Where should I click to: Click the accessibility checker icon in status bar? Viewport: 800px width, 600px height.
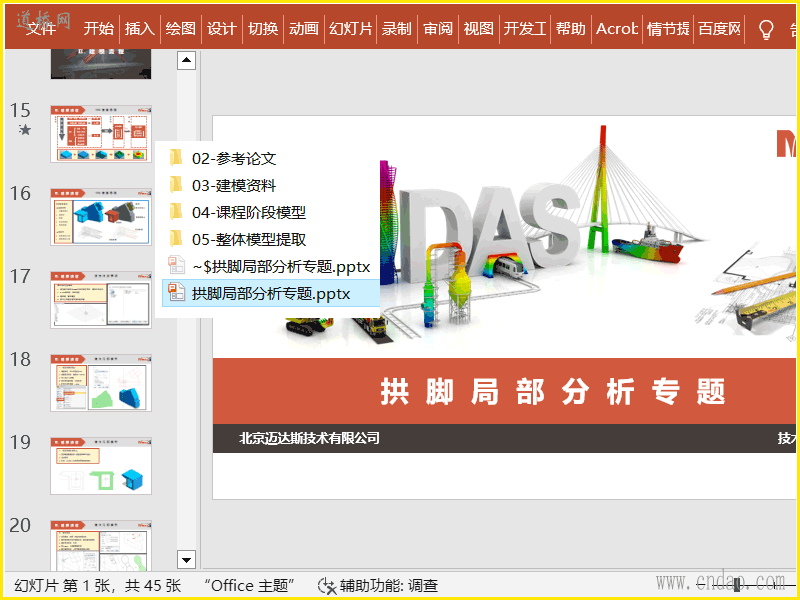pos(327,586)
